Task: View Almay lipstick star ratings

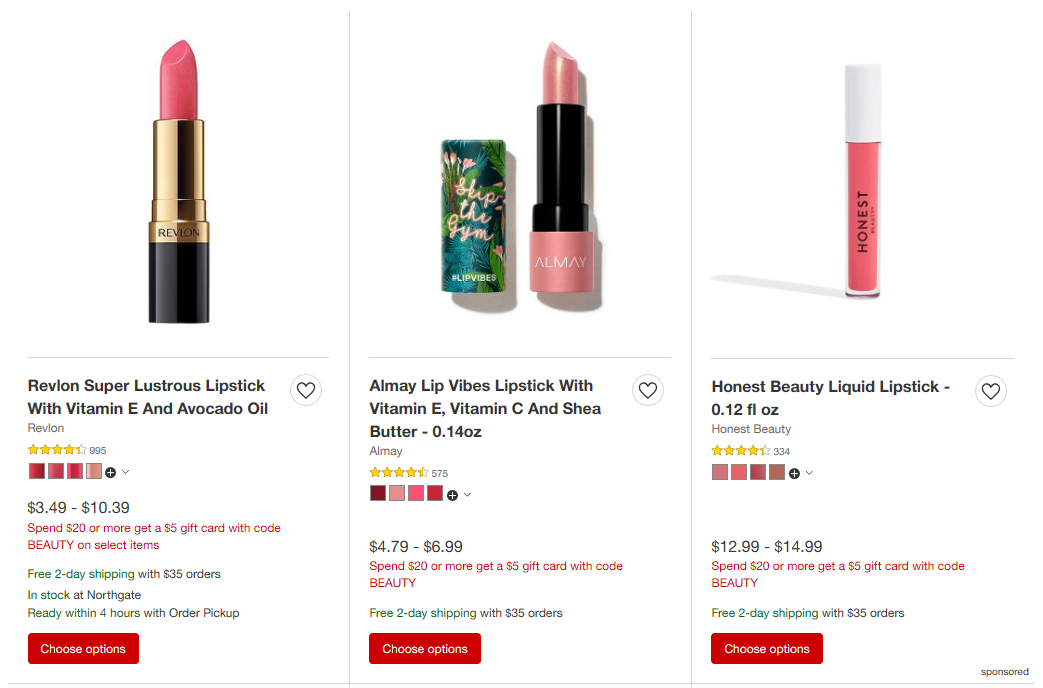Action: point(399,472)
